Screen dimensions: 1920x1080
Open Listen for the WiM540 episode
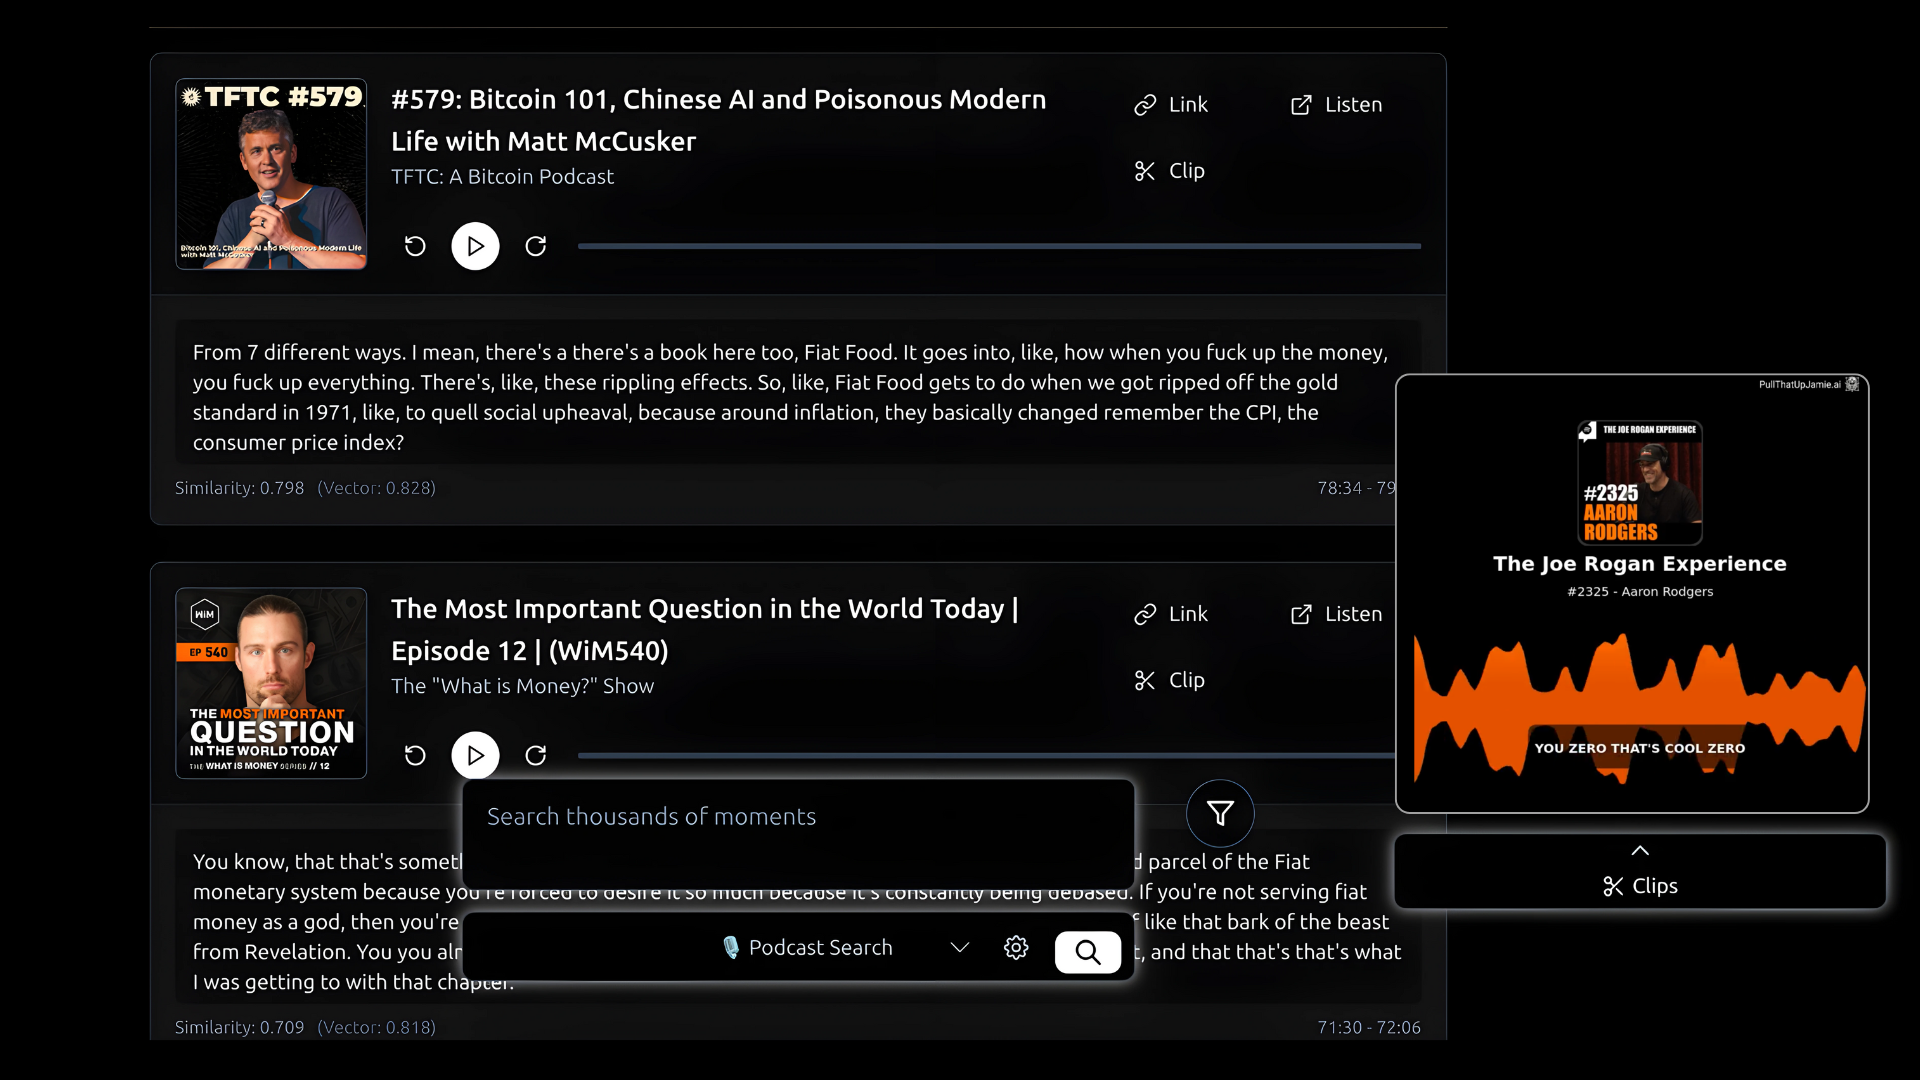(x=1336, y=614)
